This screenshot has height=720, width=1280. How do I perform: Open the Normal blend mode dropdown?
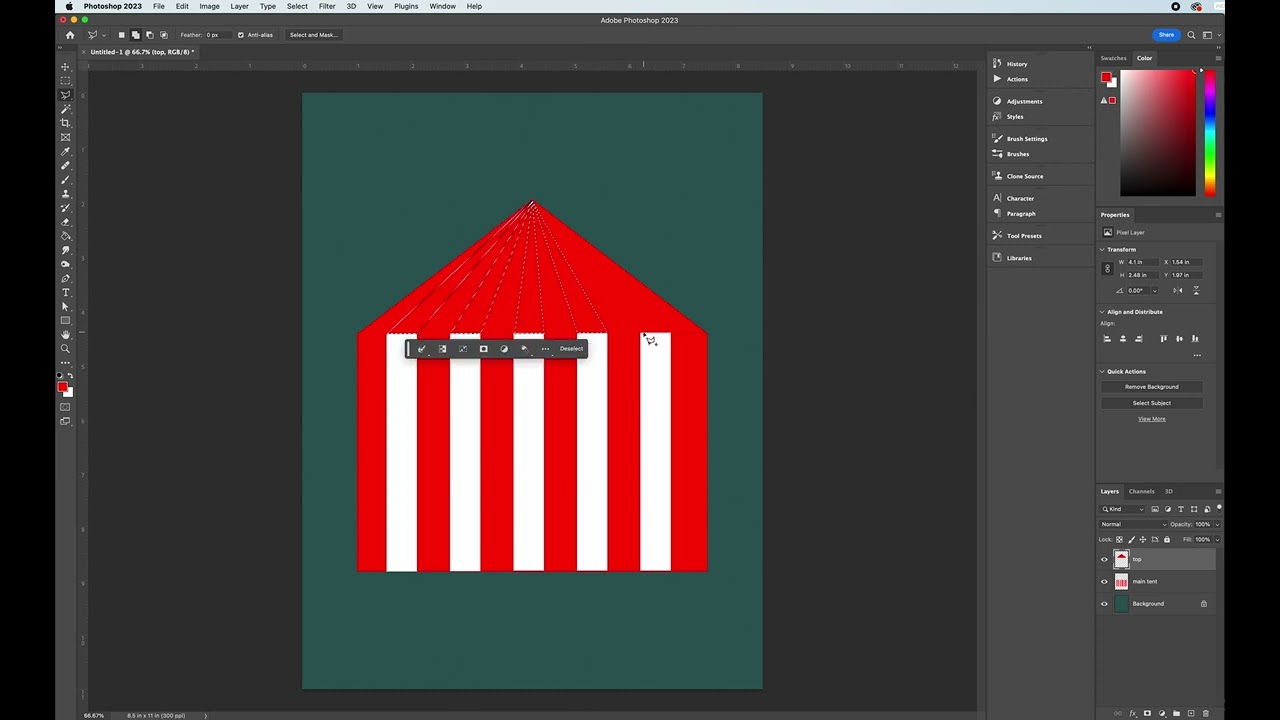coord(1134,524)
